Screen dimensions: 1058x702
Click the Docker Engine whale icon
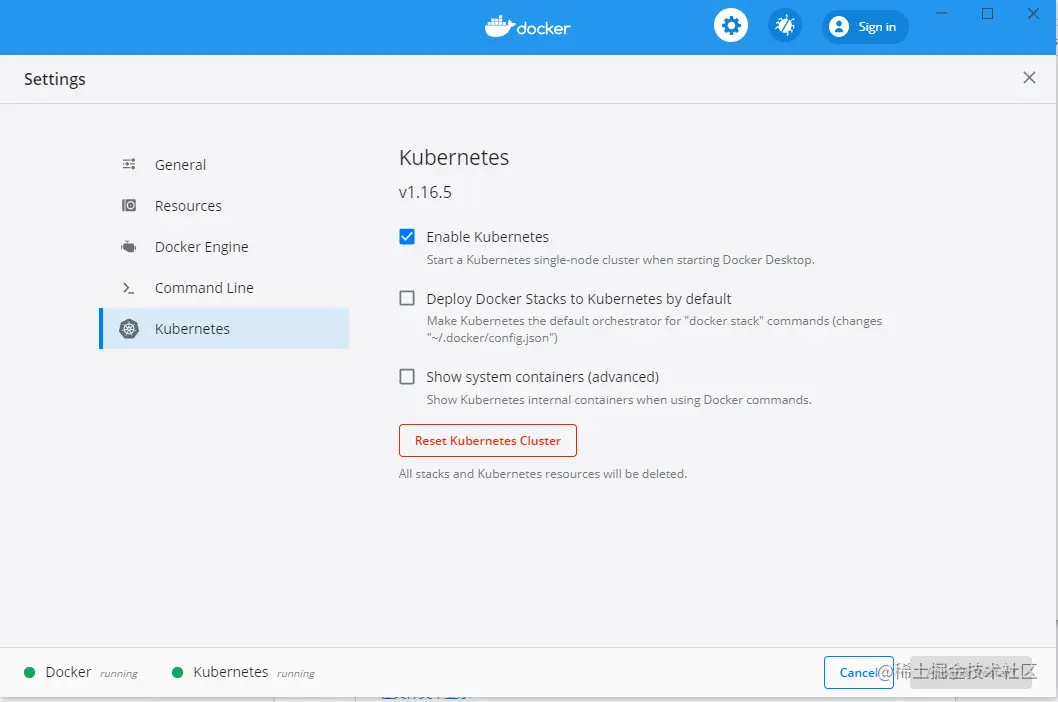(x=129, y=246)
